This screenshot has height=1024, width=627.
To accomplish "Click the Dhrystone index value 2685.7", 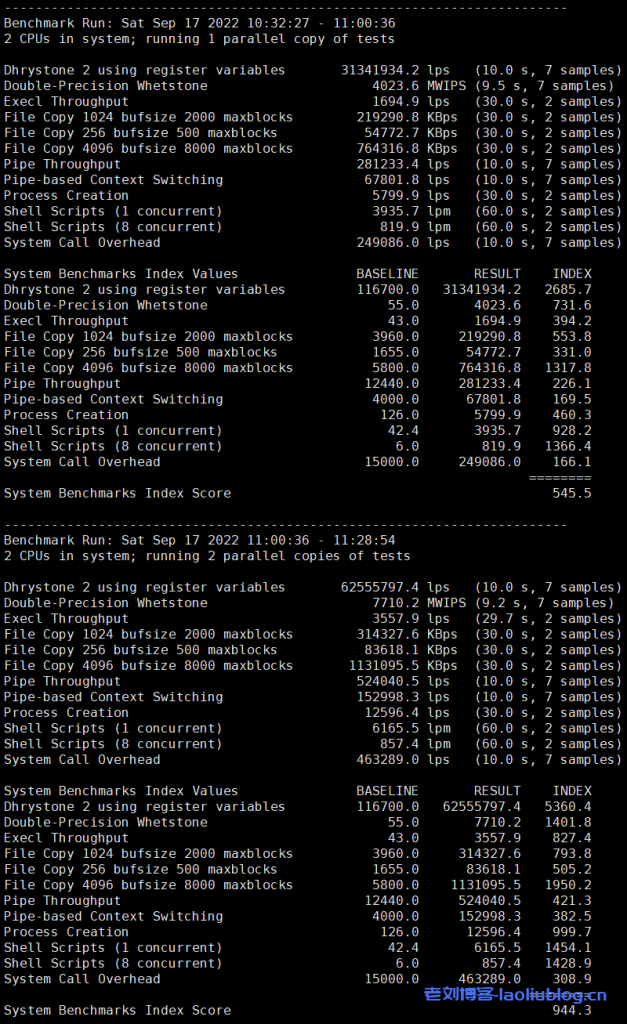I will coord(571,290).
